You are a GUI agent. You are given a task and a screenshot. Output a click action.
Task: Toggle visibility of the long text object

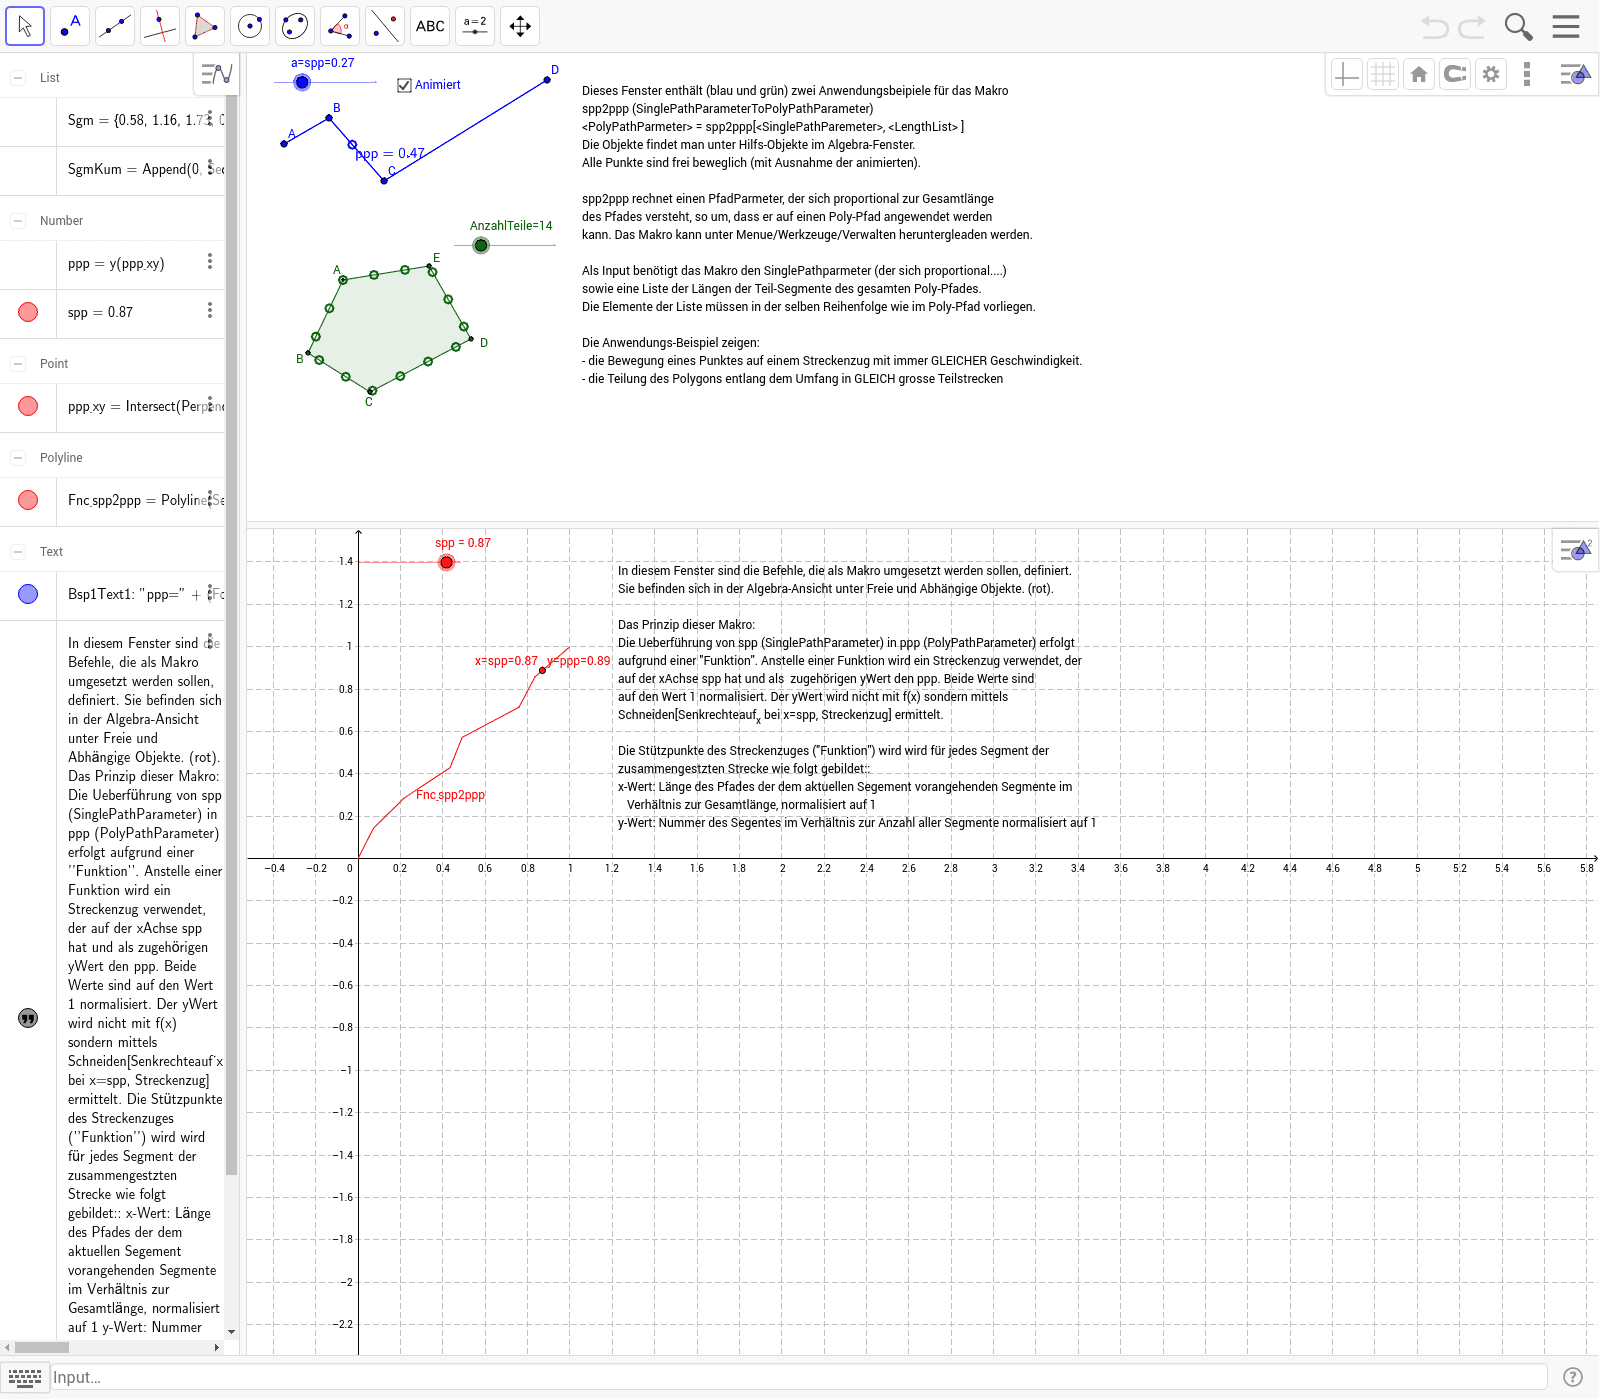(28, 1018)
